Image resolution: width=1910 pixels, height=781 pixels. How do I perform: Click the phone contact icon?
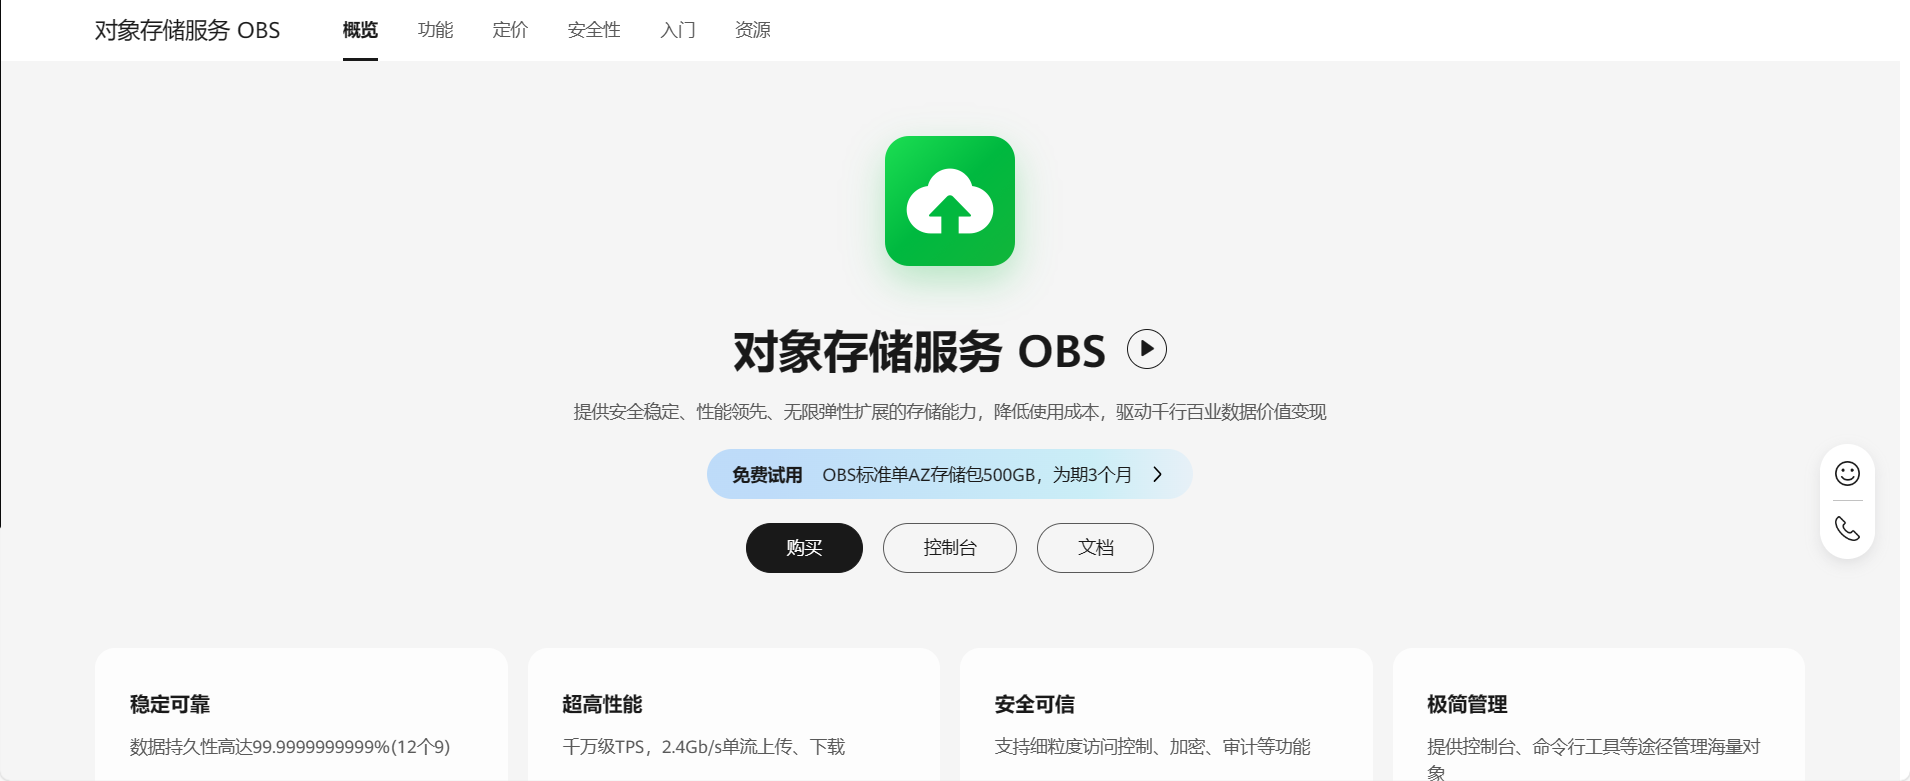[1847, 528]
